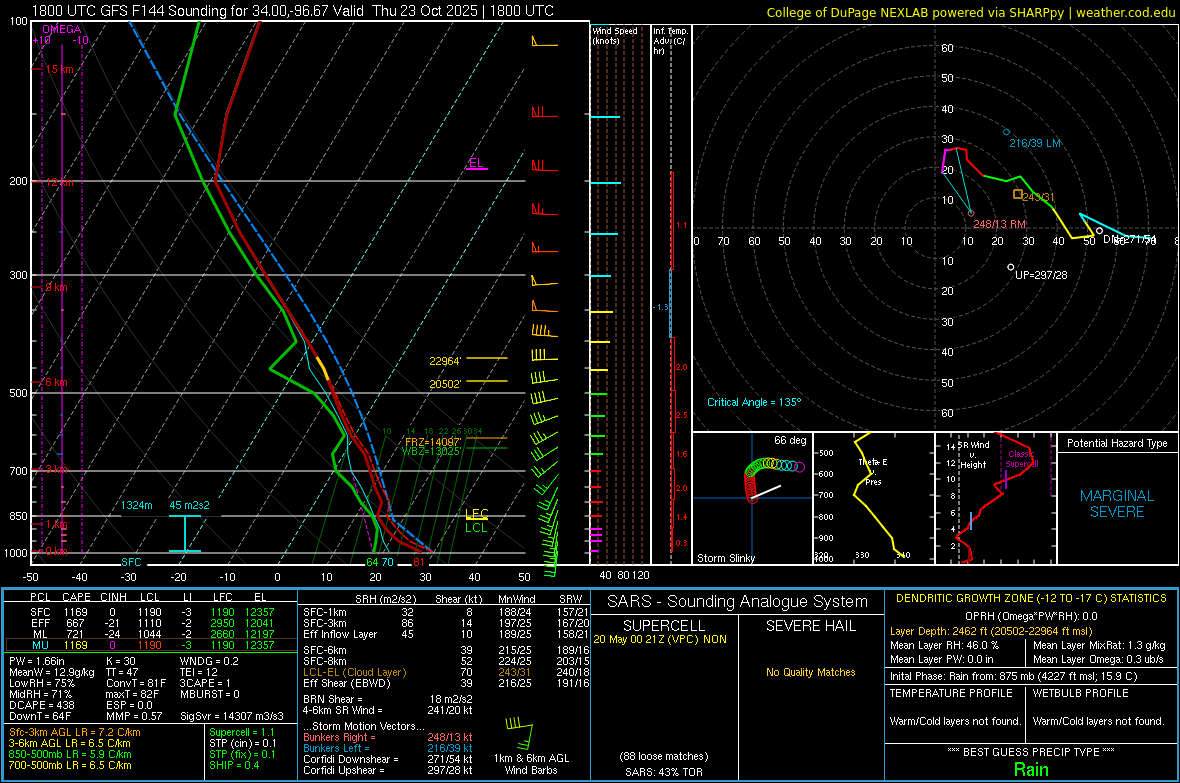The height and width of the screenshot is (783, 1180).
Task: Click the 'SARS: 43% TOR' text
Action: [x=664, y=772]
